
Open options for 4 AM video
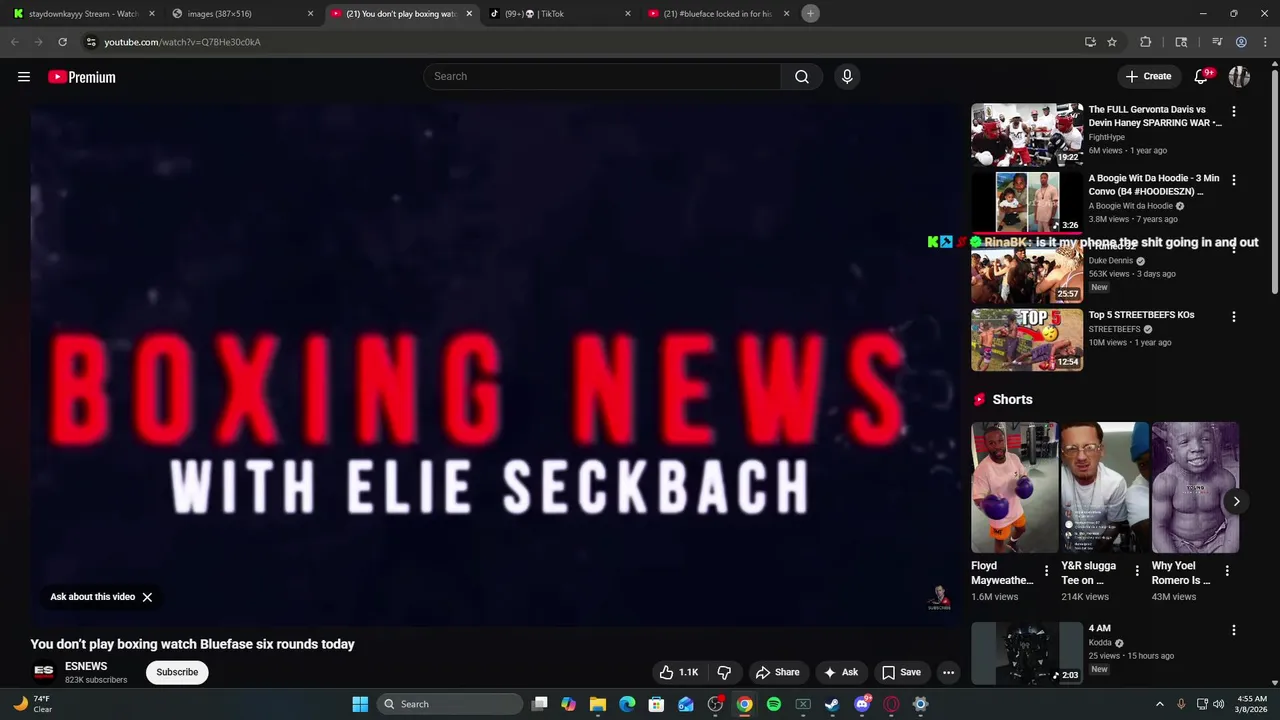click(x=1234, y=631)
